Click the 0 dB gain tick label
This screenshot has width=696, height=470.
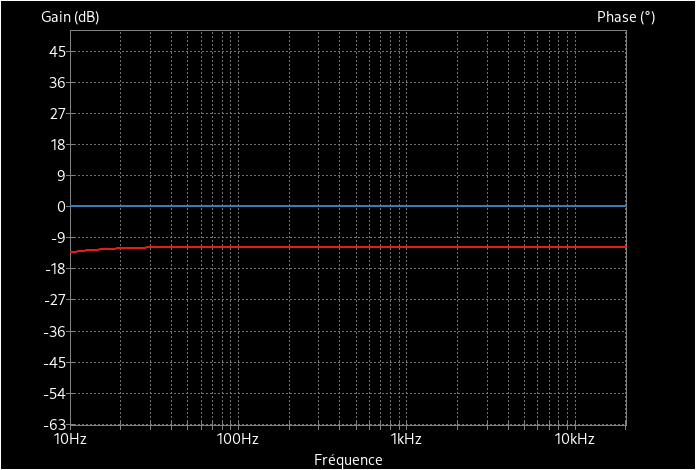click(x=61, y=206)
